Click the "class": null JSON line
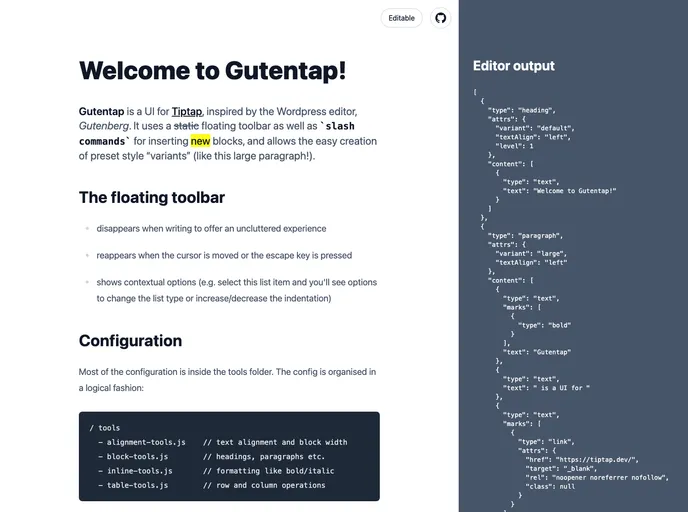688x512 pixels. [x=550, y=487]
